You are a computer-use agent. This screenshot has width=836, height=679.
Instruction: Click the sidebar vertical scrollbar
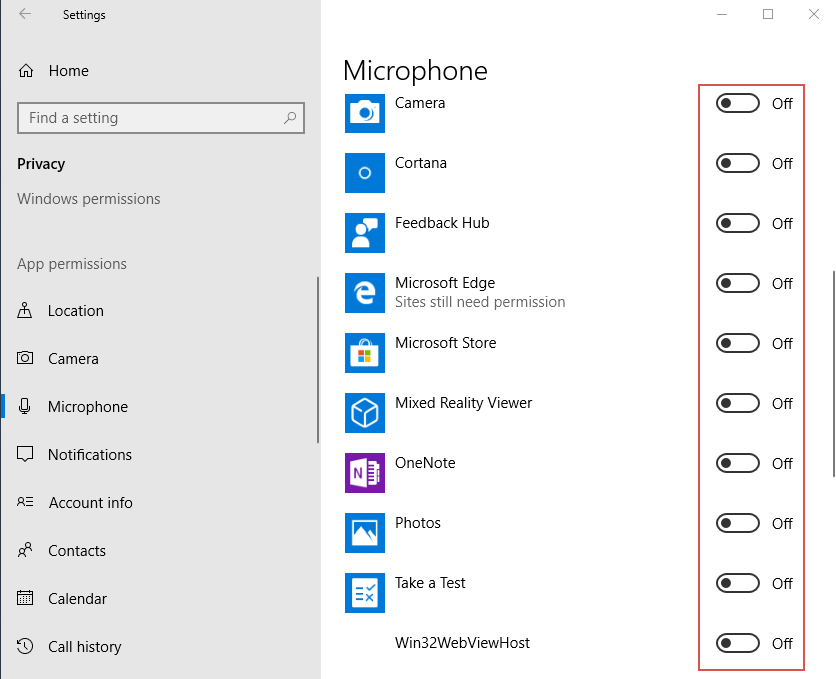click(x=318, y=360)
